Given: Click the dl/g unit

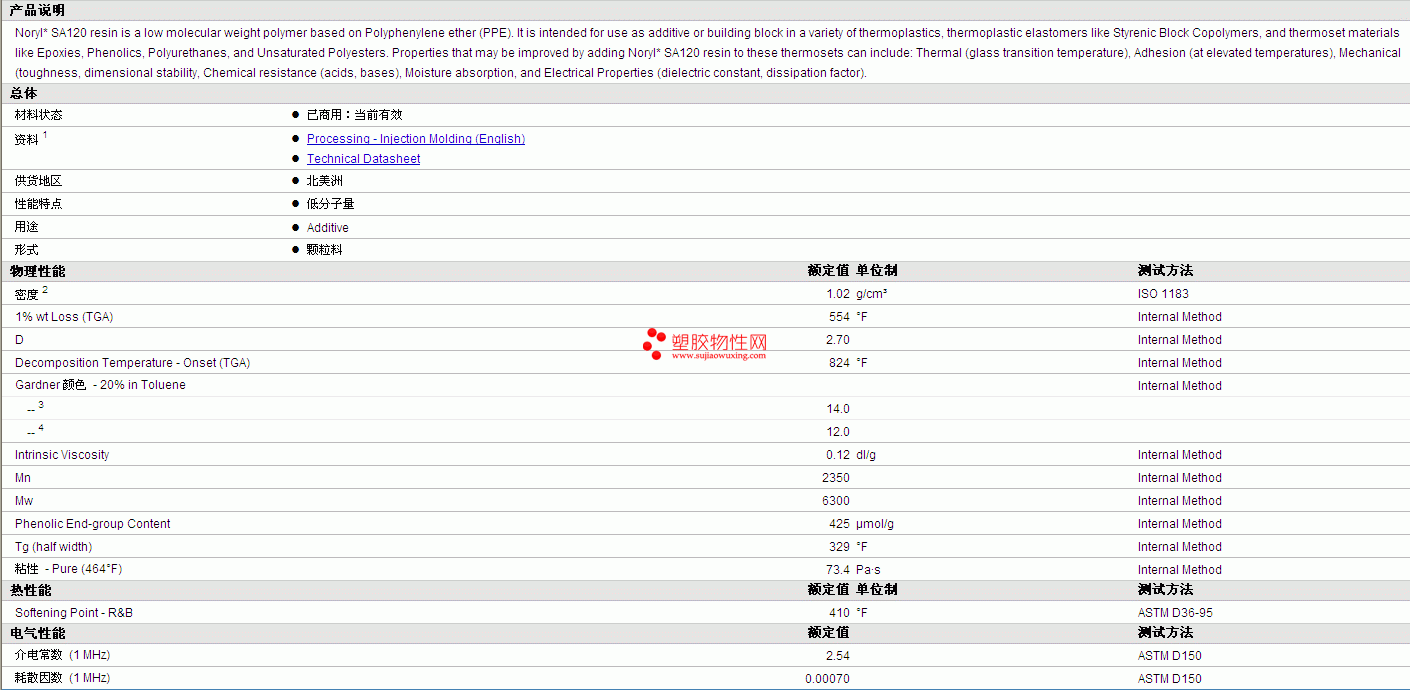Looking at the screenshot, I should click(866, 455).
